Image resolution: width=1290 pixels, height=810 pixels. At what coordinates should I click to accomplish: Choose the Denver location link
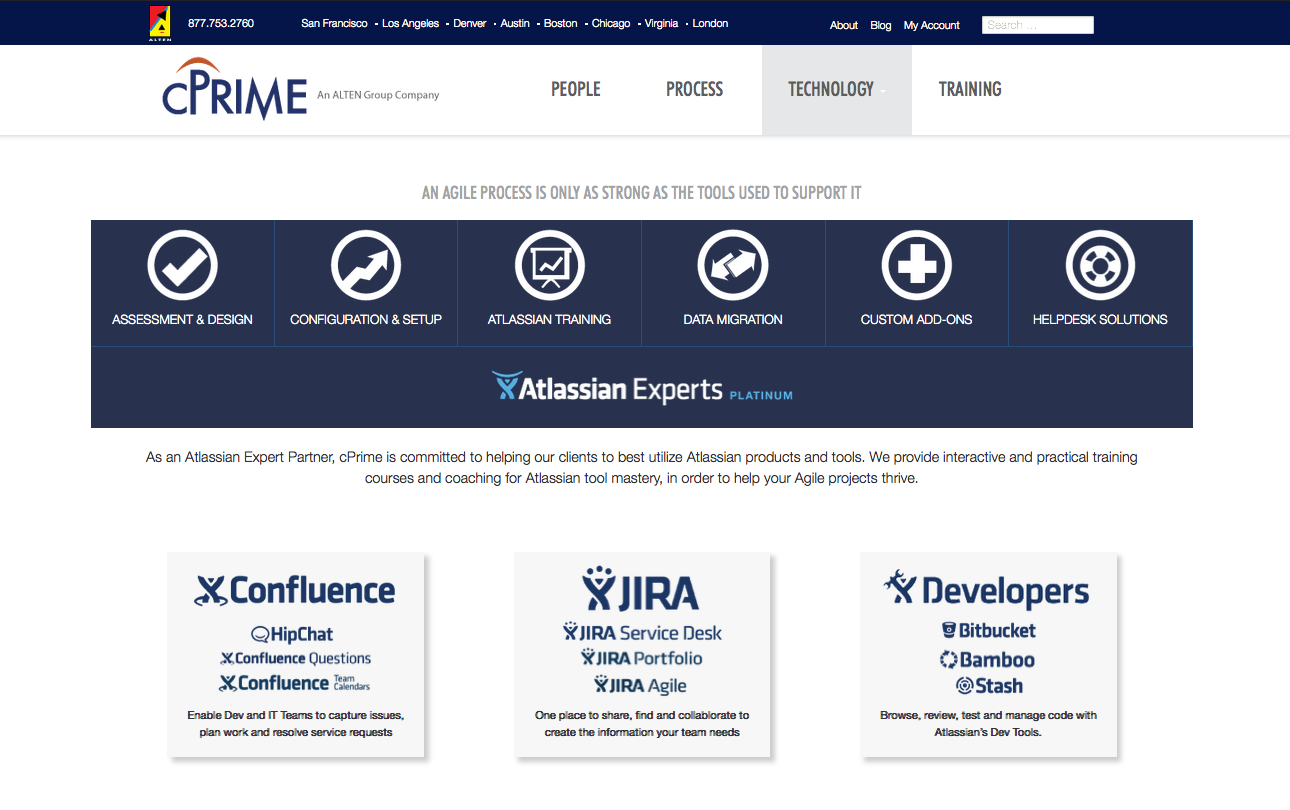470,23
